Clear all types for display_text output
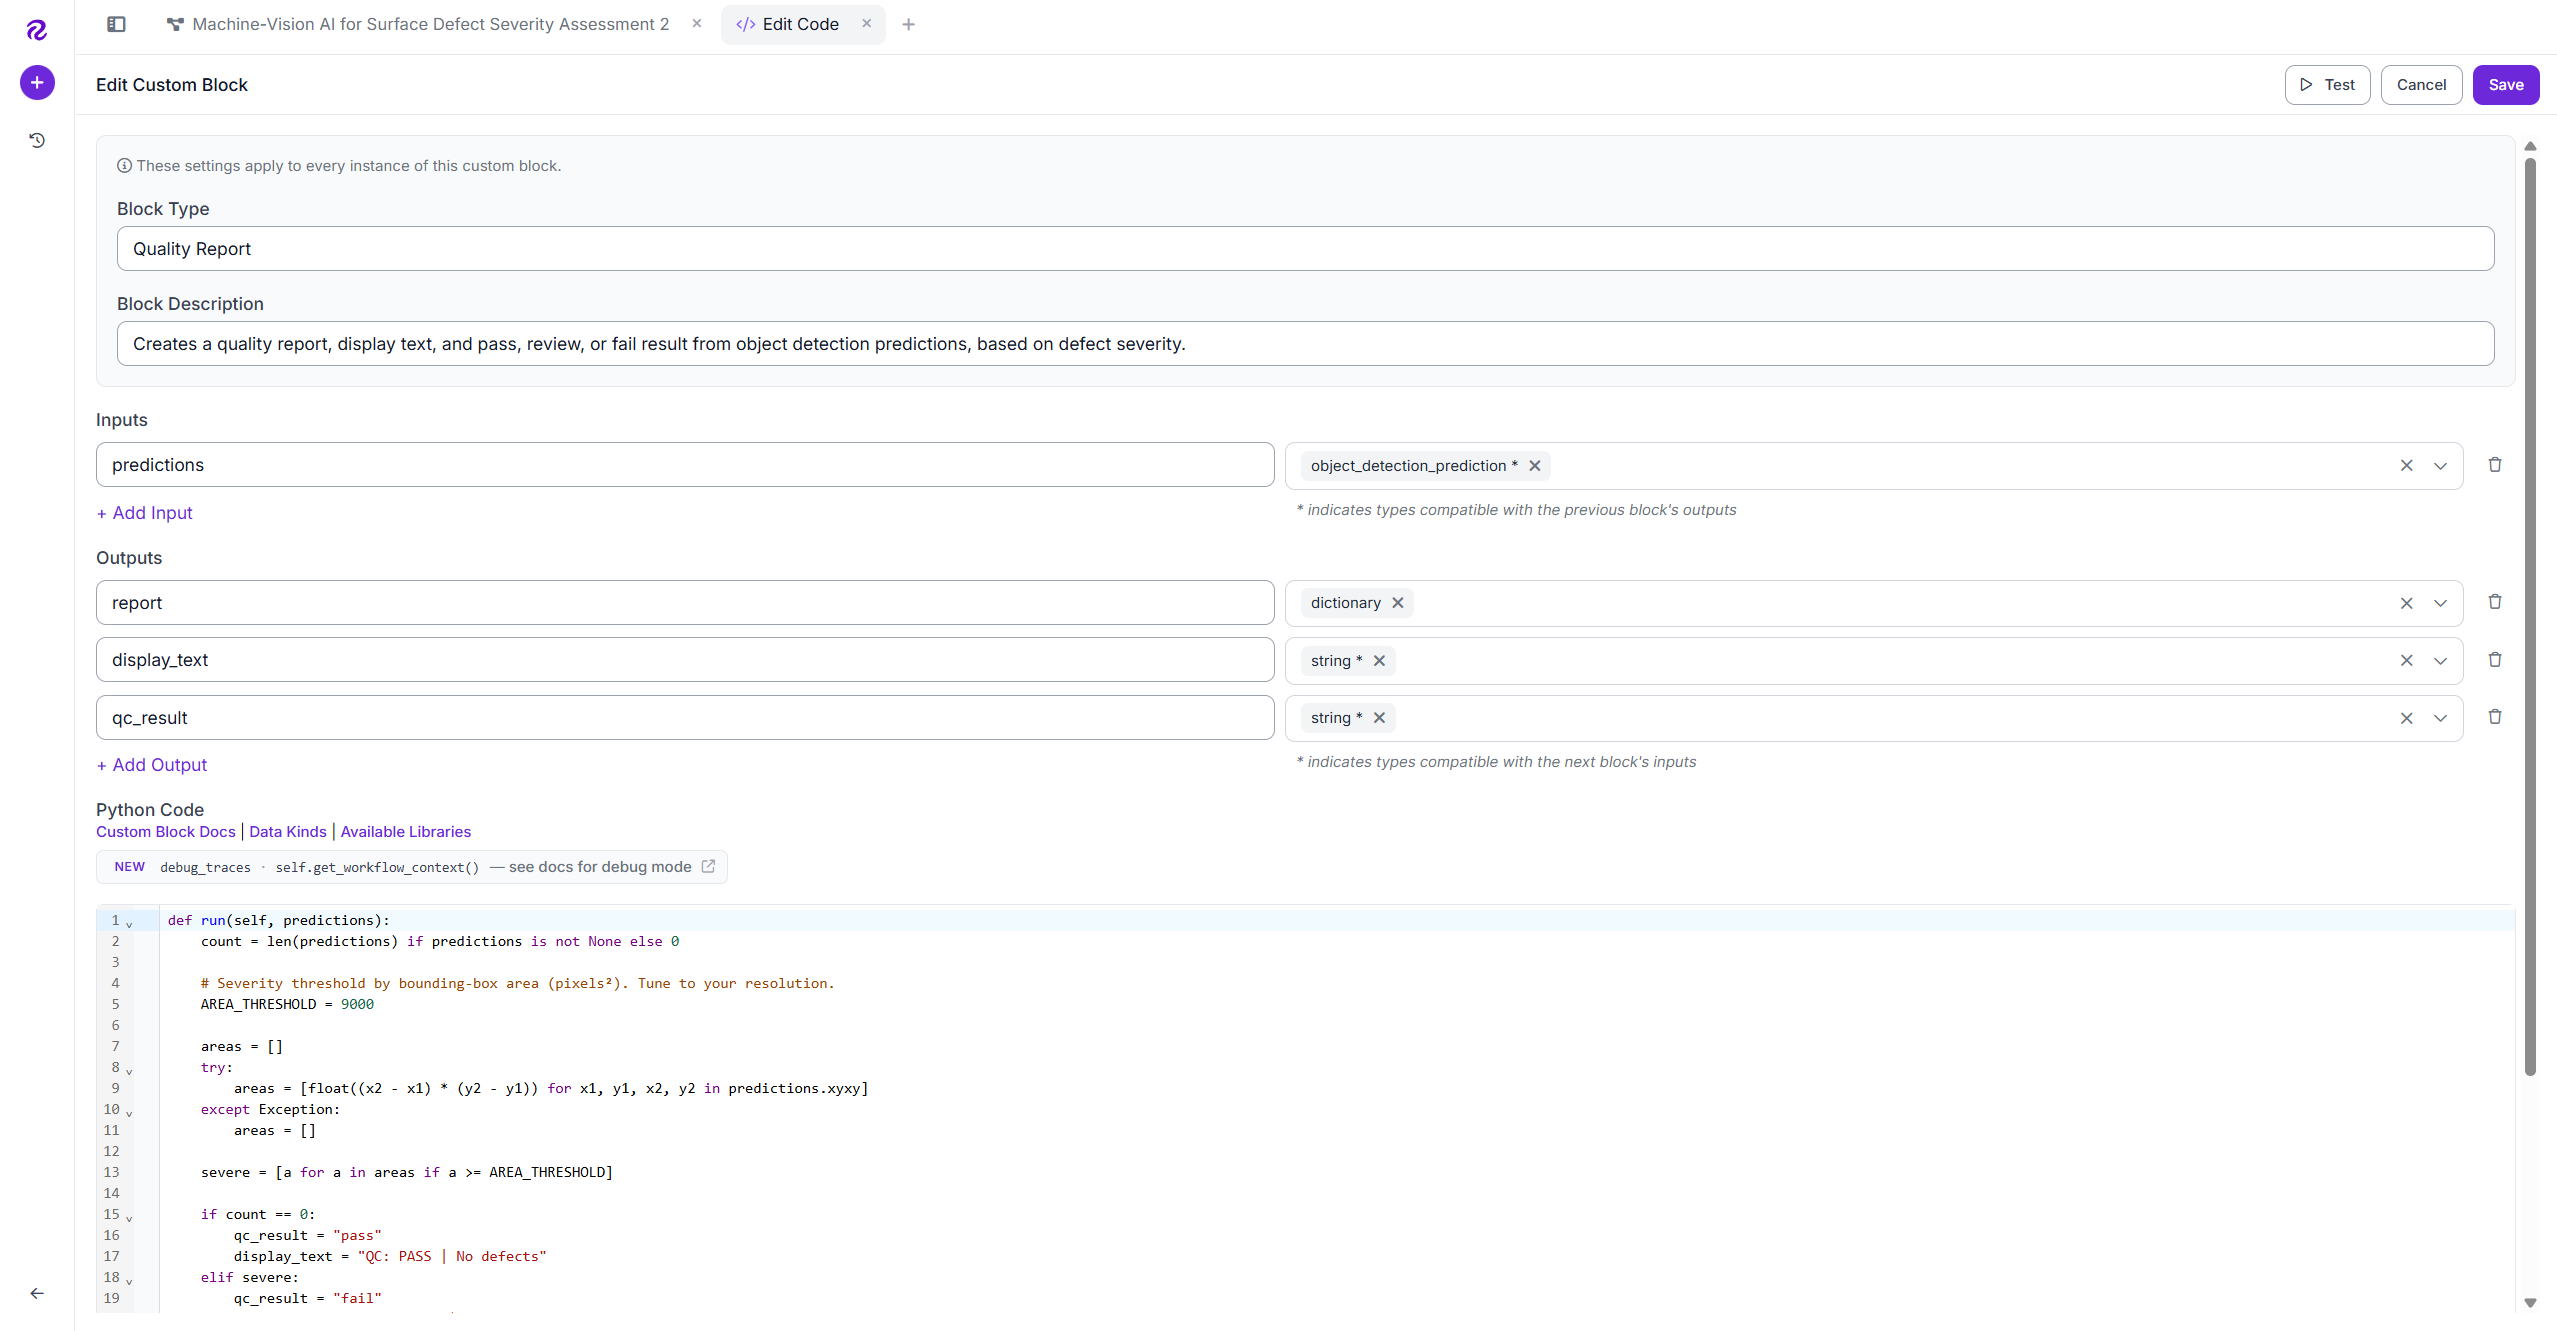The height and width of the screenshot is (1331, 2557). coord(2406,661)
